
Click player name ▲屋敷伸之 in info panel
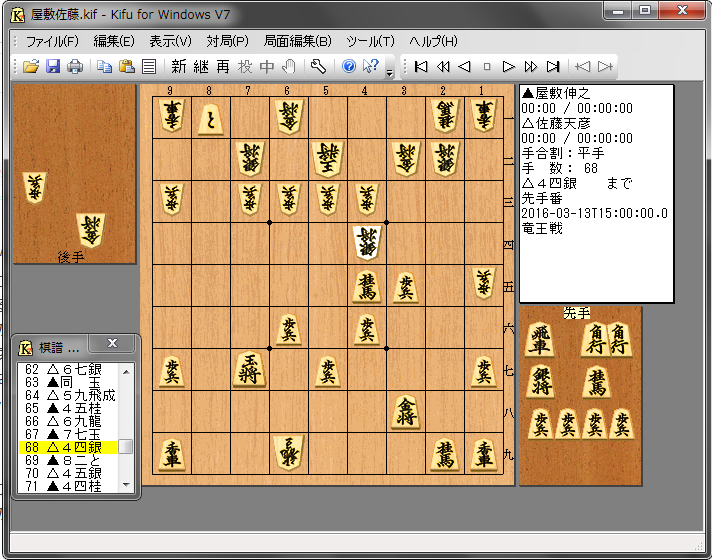point(556,94)
